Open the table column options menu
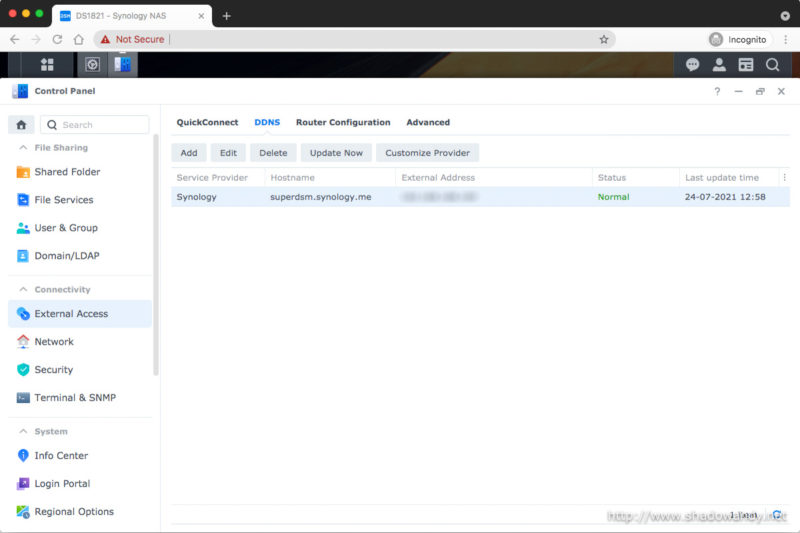The height and width of the screenshot is (533, 800). (x=785, y=177)
